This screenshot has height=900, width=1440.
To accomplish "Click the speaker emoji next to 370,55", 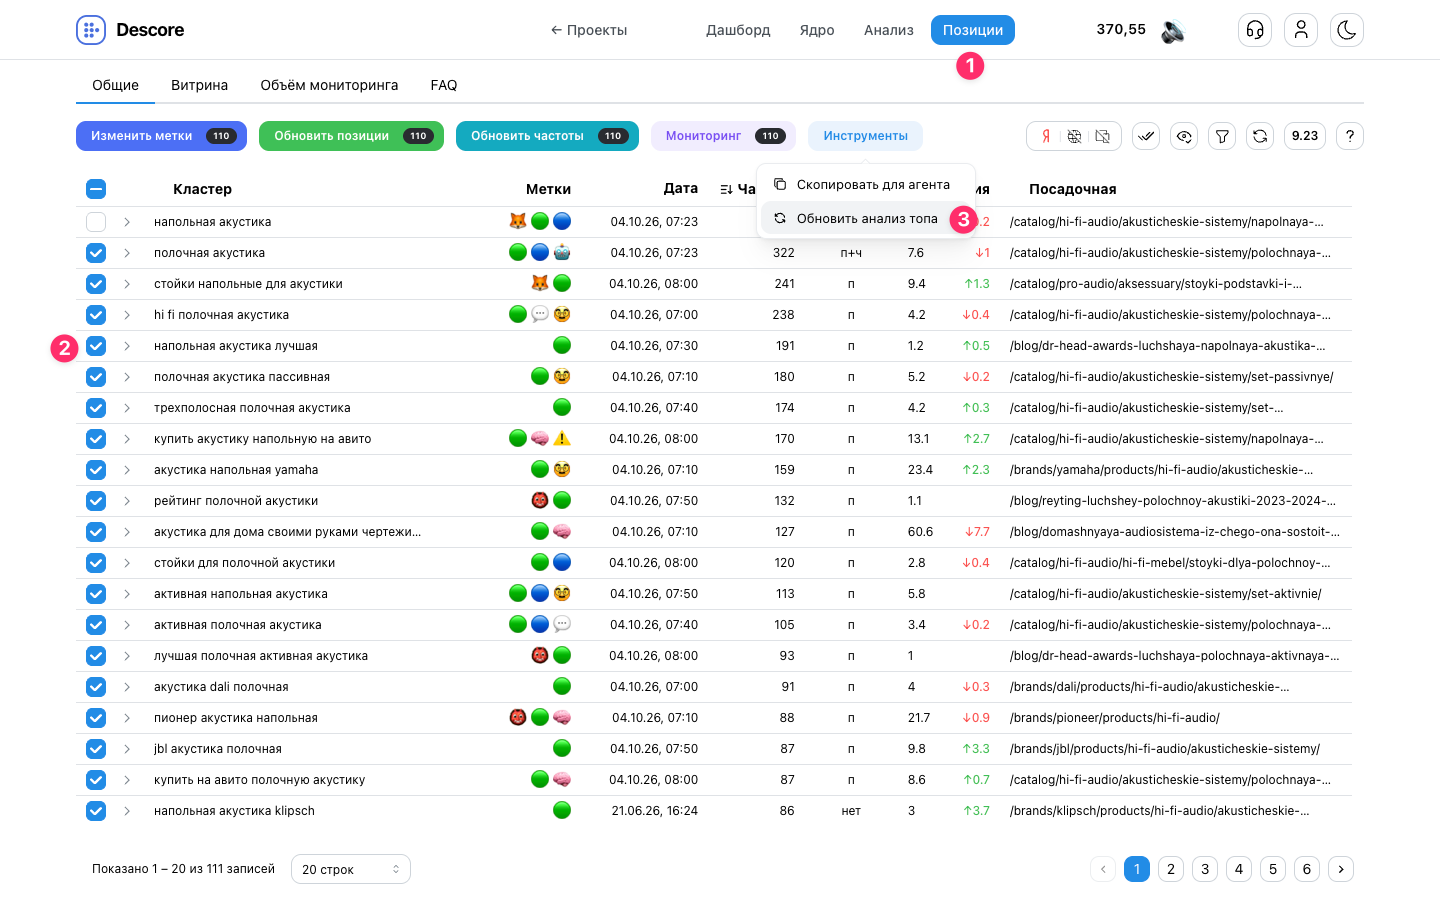I will (x=1173, y=31).
